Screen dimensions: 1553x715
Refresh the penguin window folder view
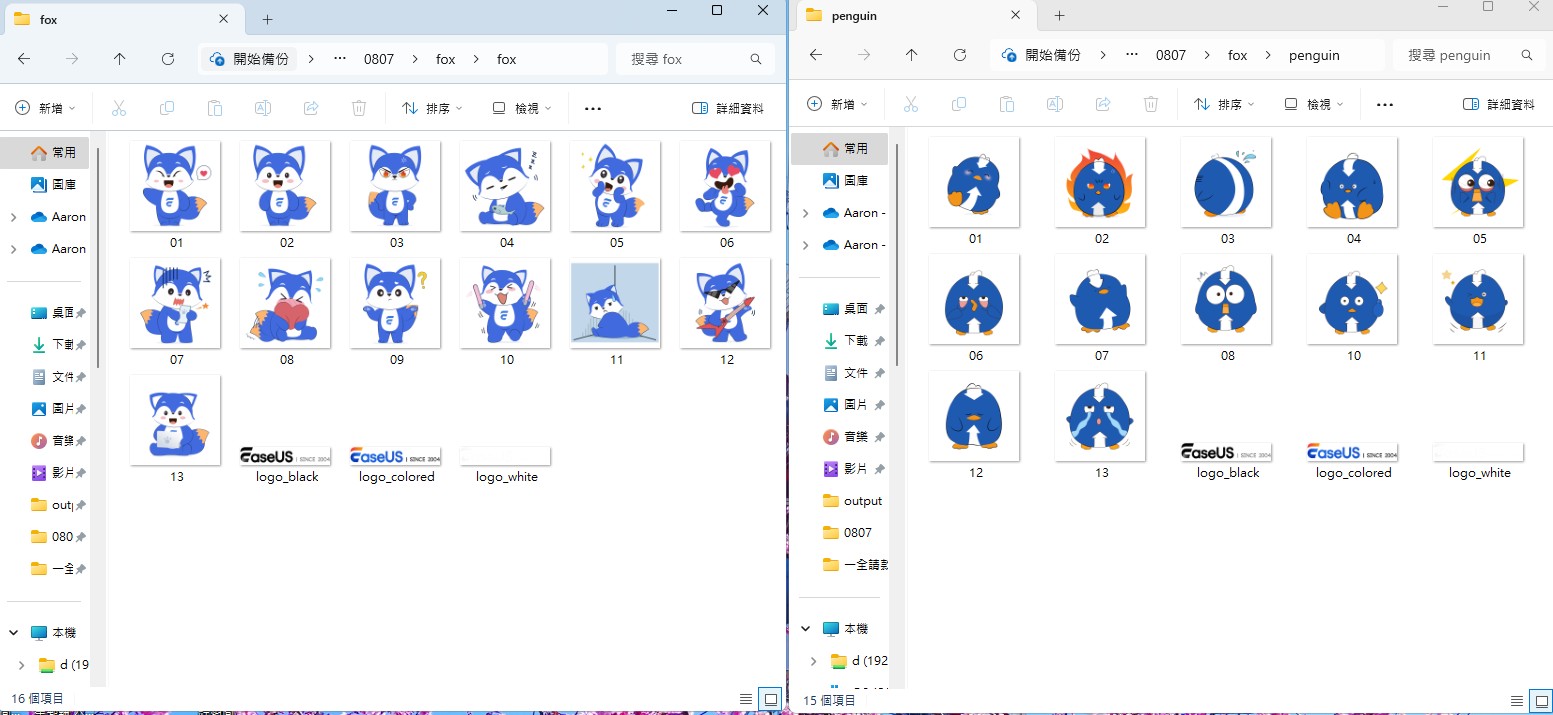click(960, 55)
